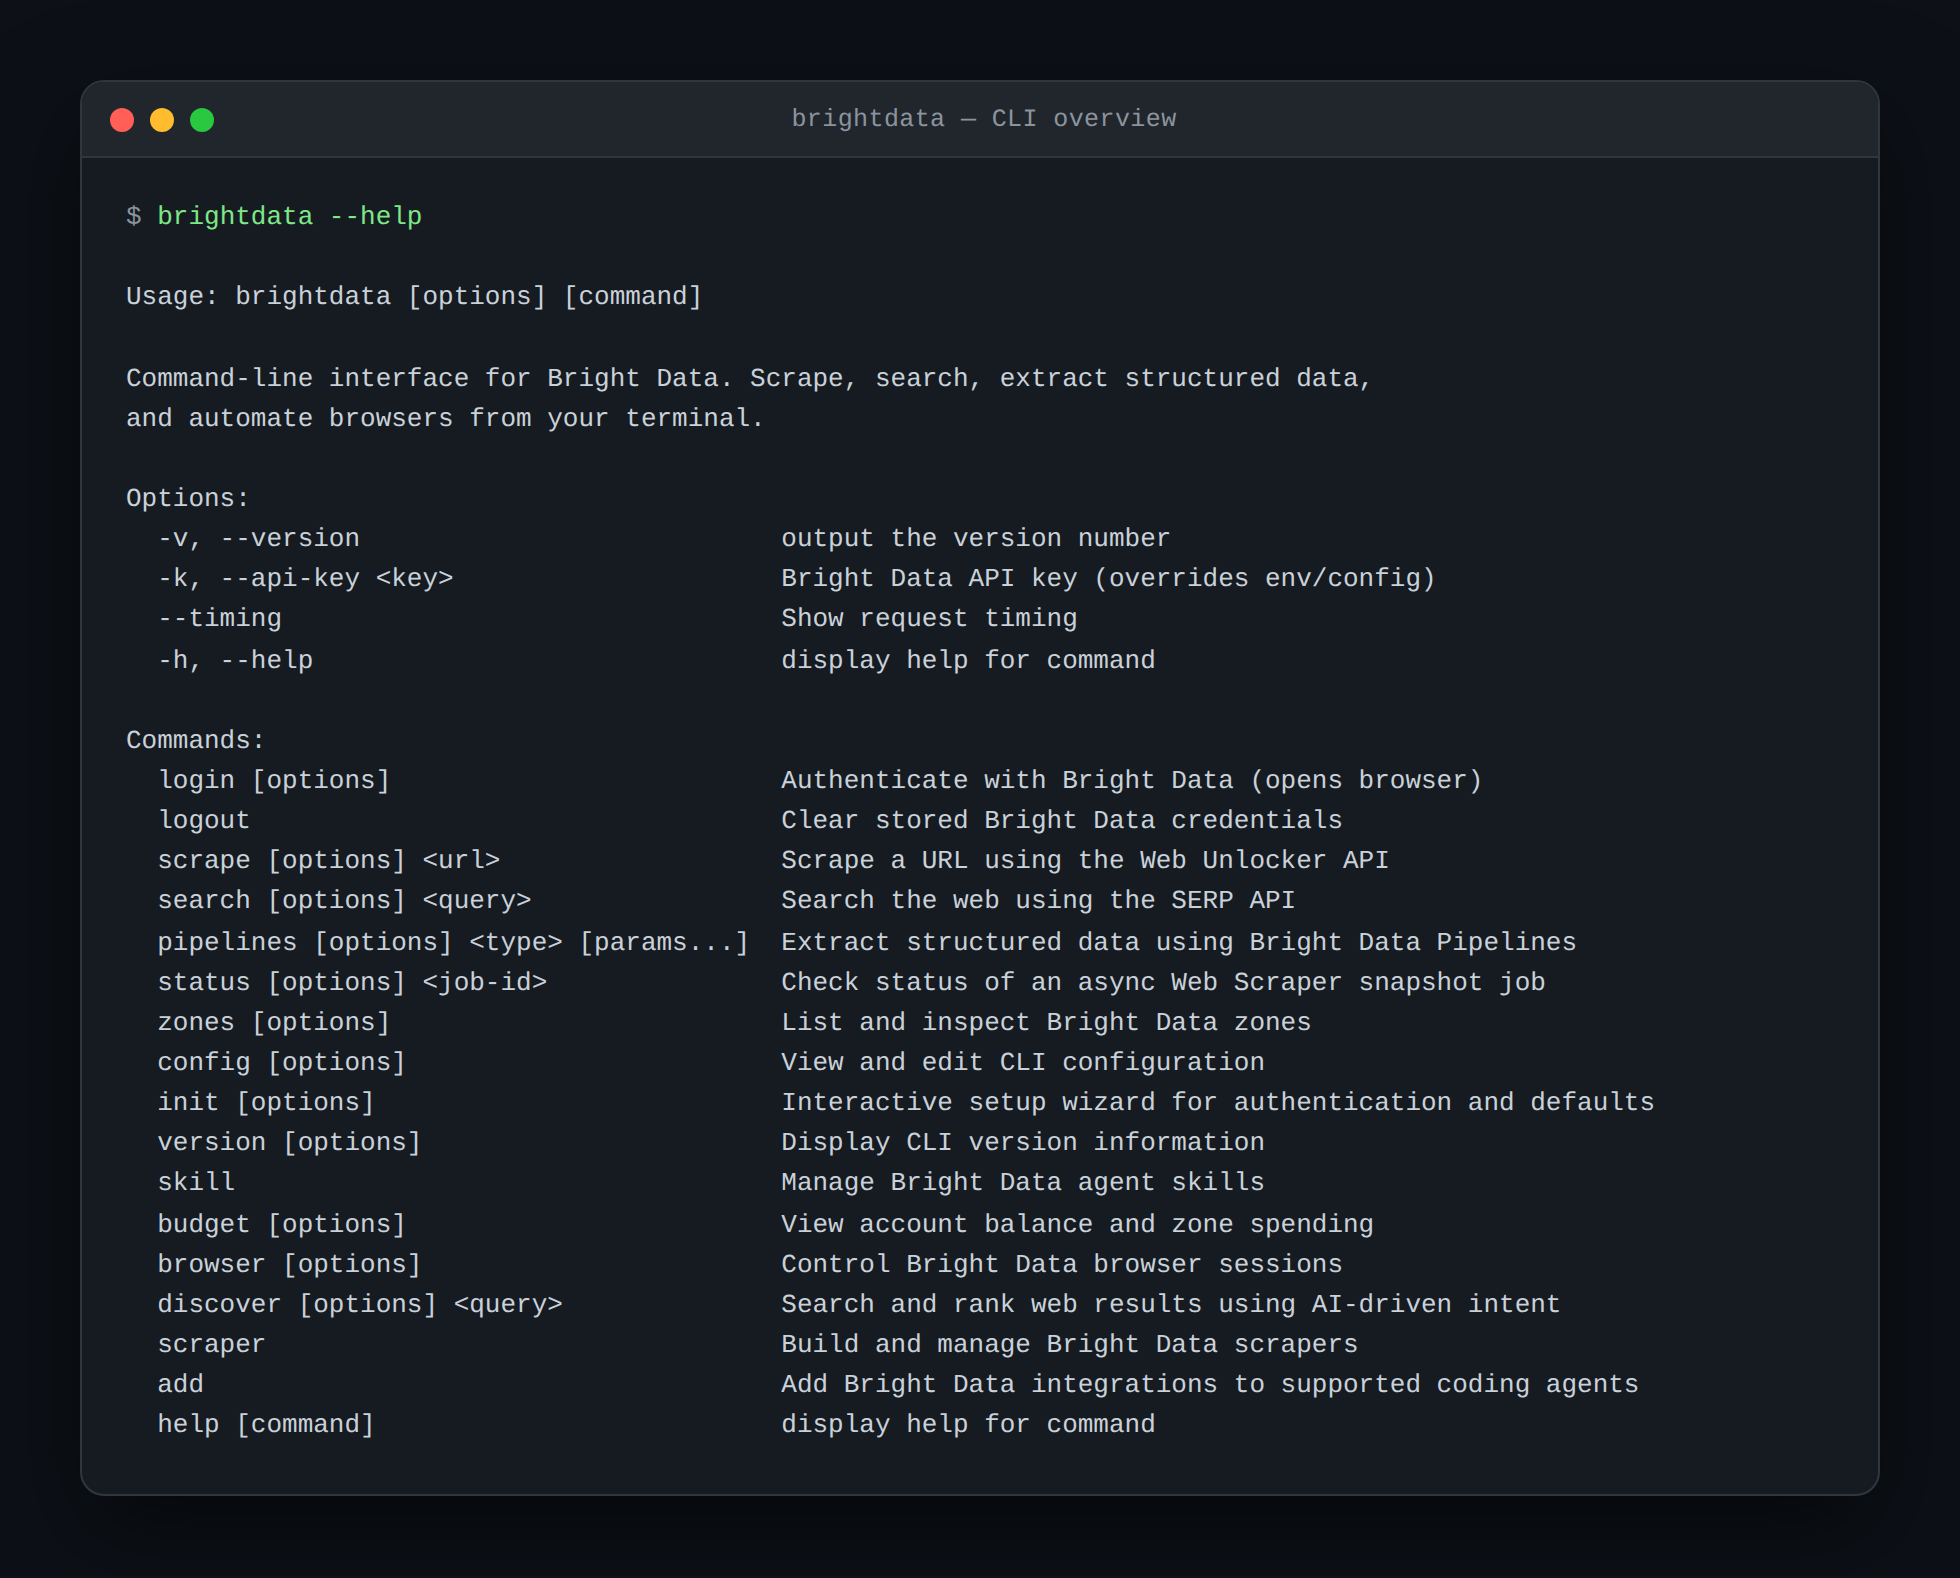Click the green maximize window button
This screenshot has width=1960, height=1578.
(202, 120)
